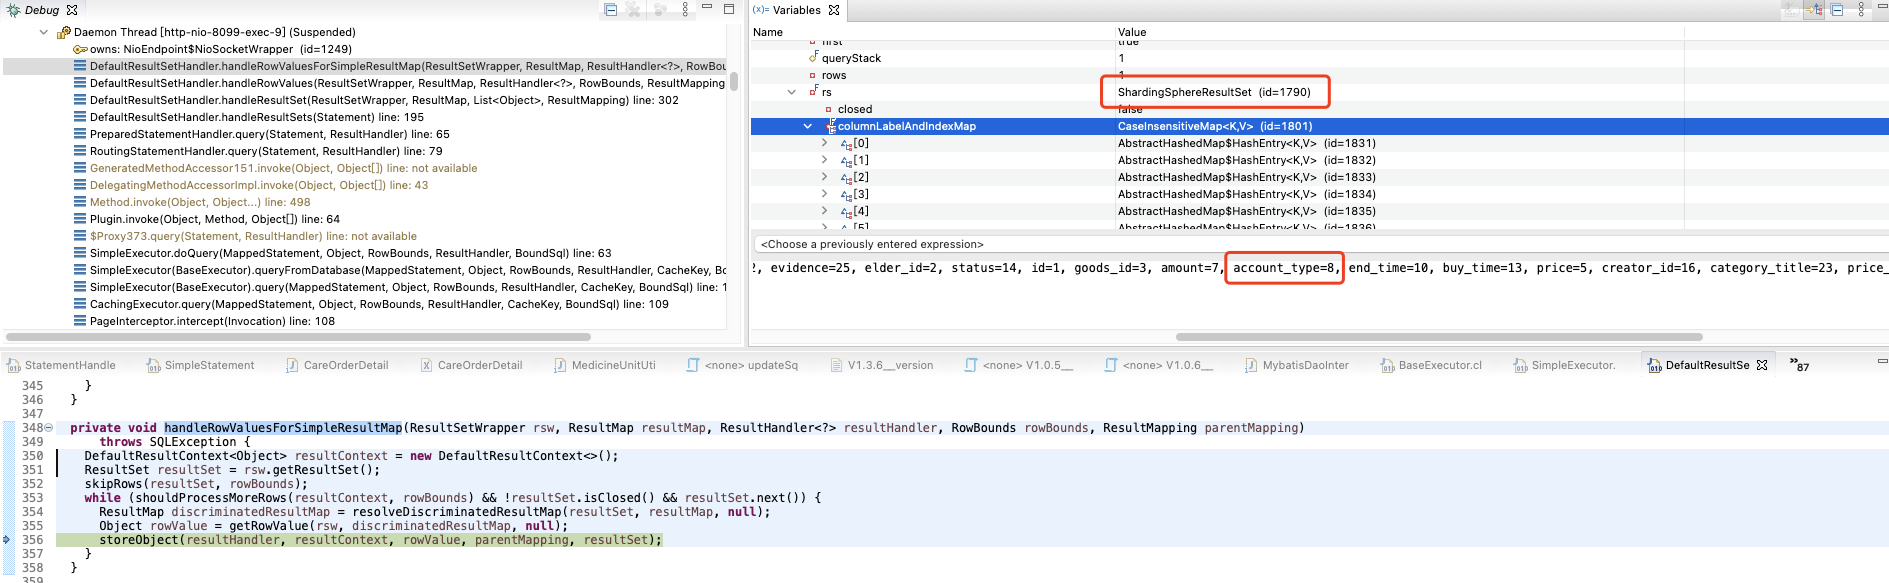
Task: Switch to the MybatisDaoInter editor tab
Action: [1297, 365]
